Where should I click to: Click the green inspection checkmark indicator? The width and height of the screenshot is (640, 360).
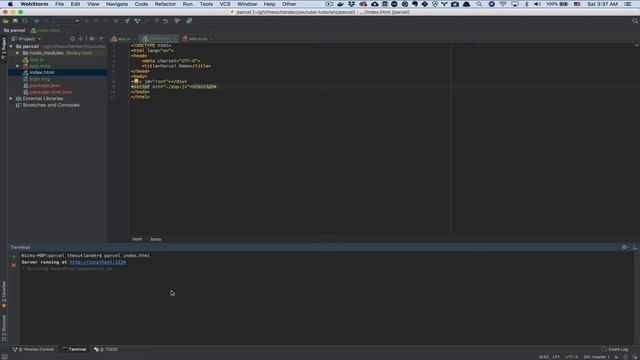(636, 44)
